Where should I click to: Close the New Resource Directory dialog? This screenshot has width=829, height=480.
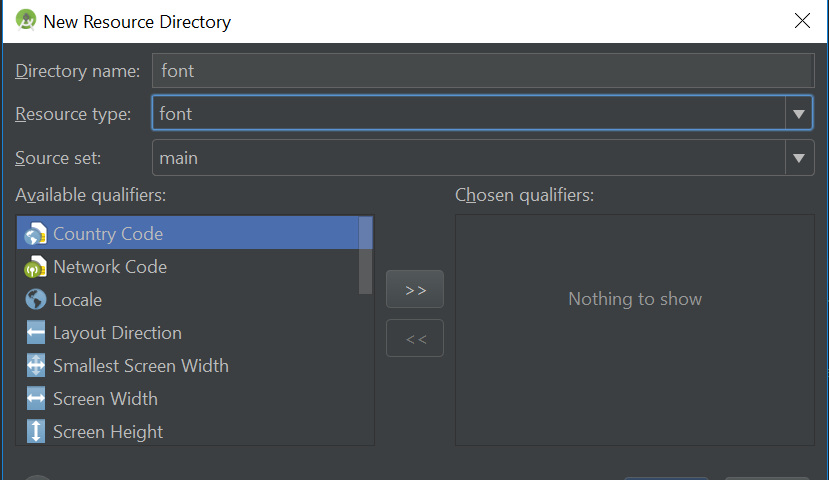(x=802, y=21)
